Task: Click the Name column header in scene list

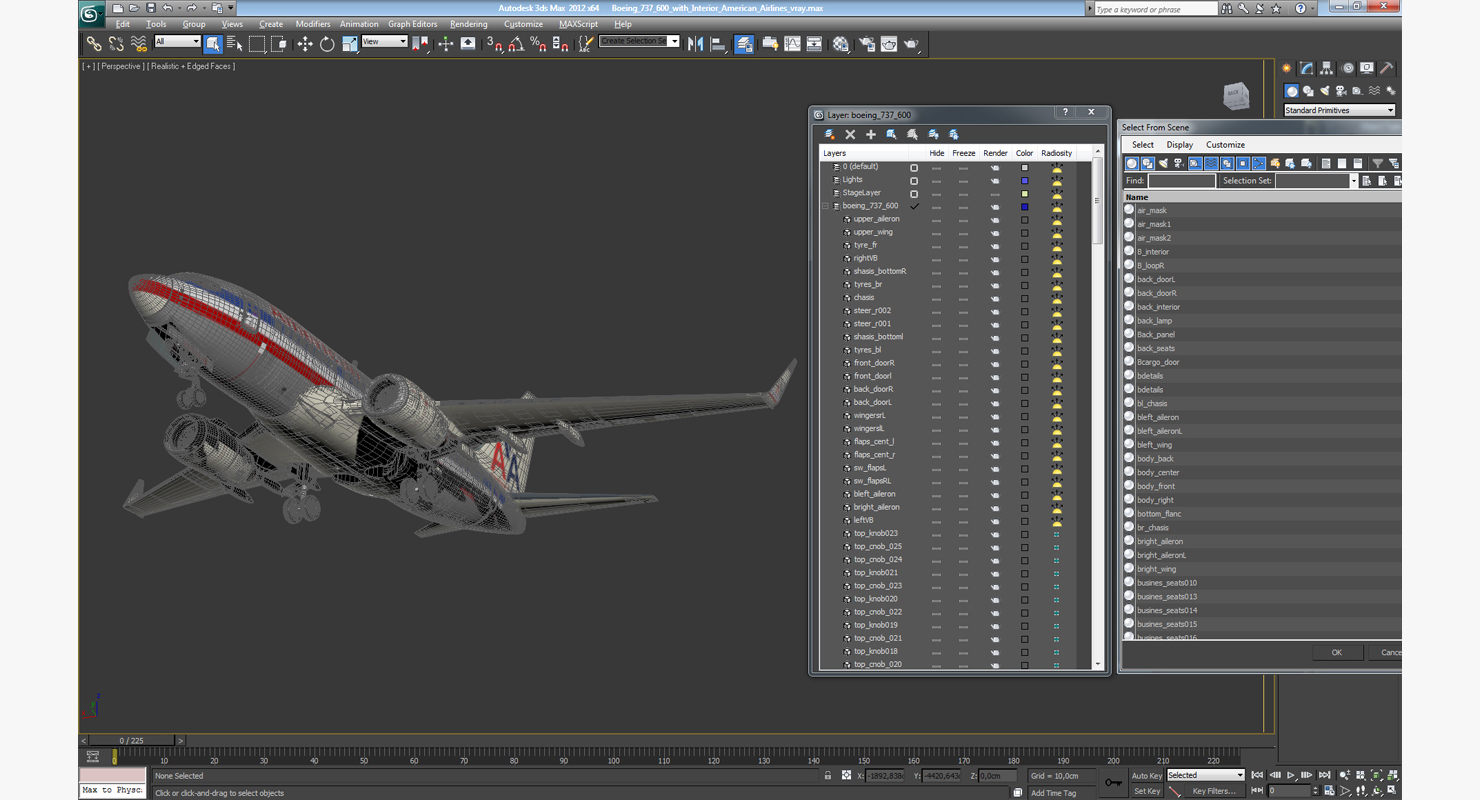Action: (1261, 197)
